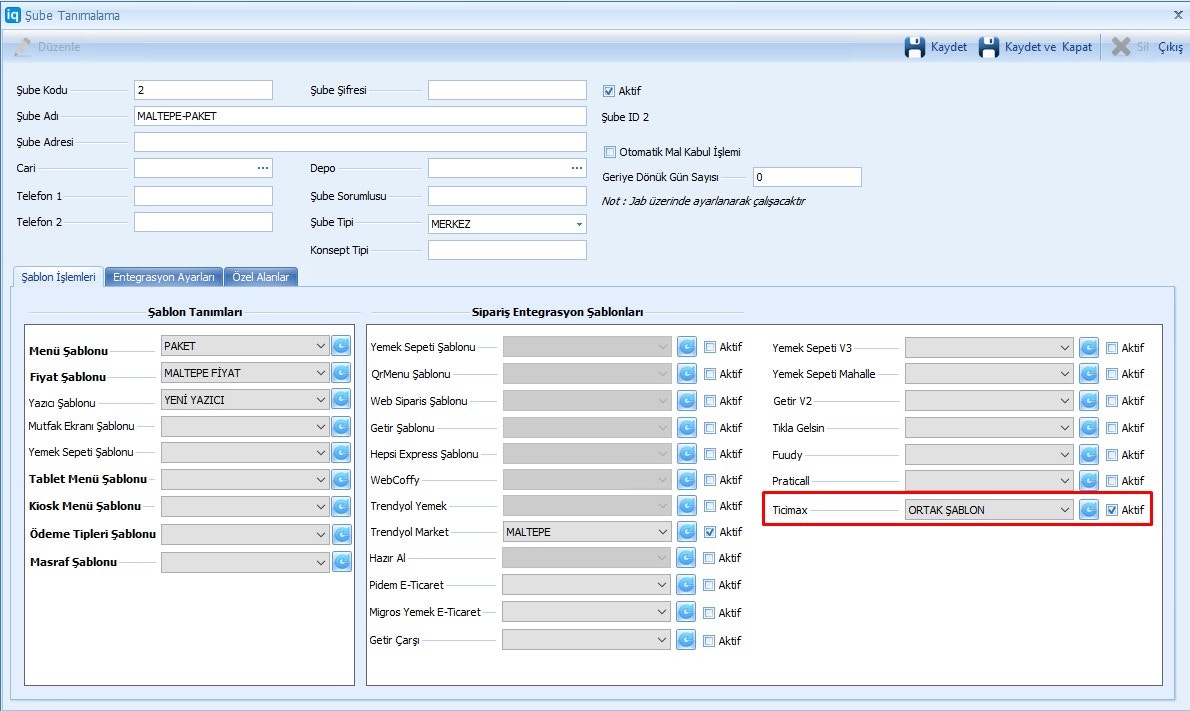The image size is (1190, 711).
Task: Click the blue icon in the Web Siparis Şablonu row
Action: pos(687,401)
